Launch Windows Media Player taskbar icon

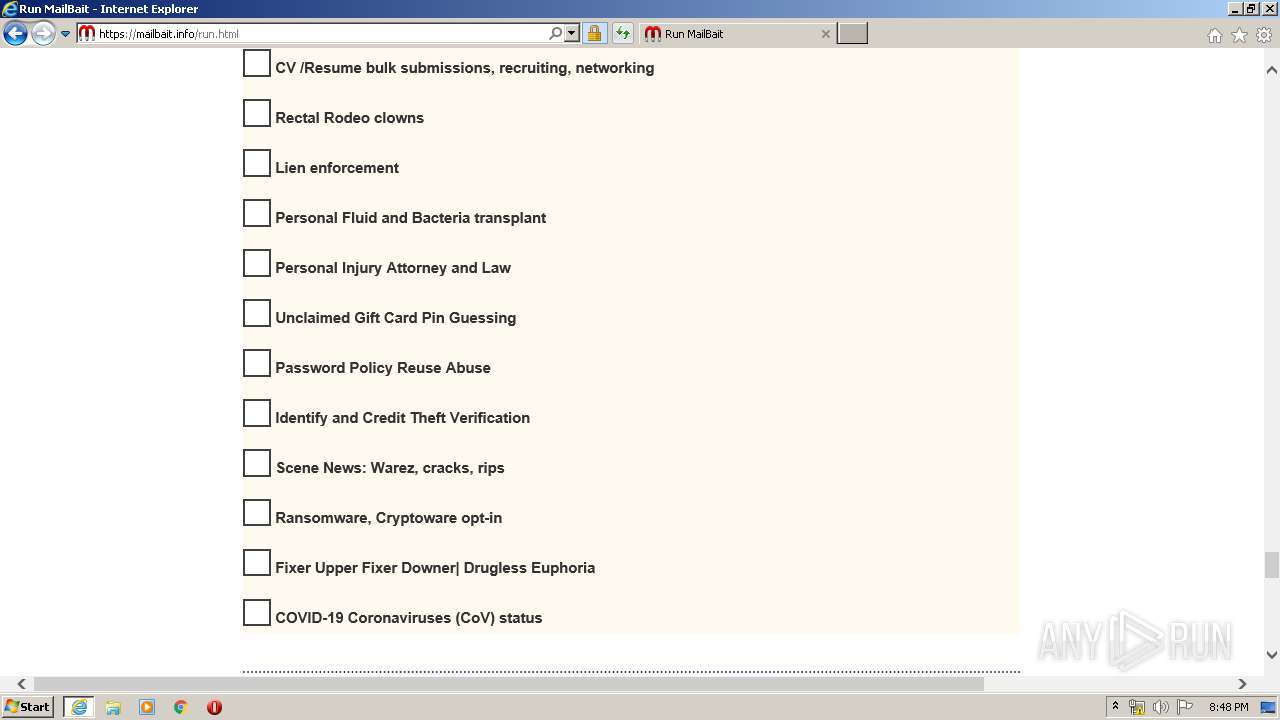pyautogui.click(x=147, y=707)
